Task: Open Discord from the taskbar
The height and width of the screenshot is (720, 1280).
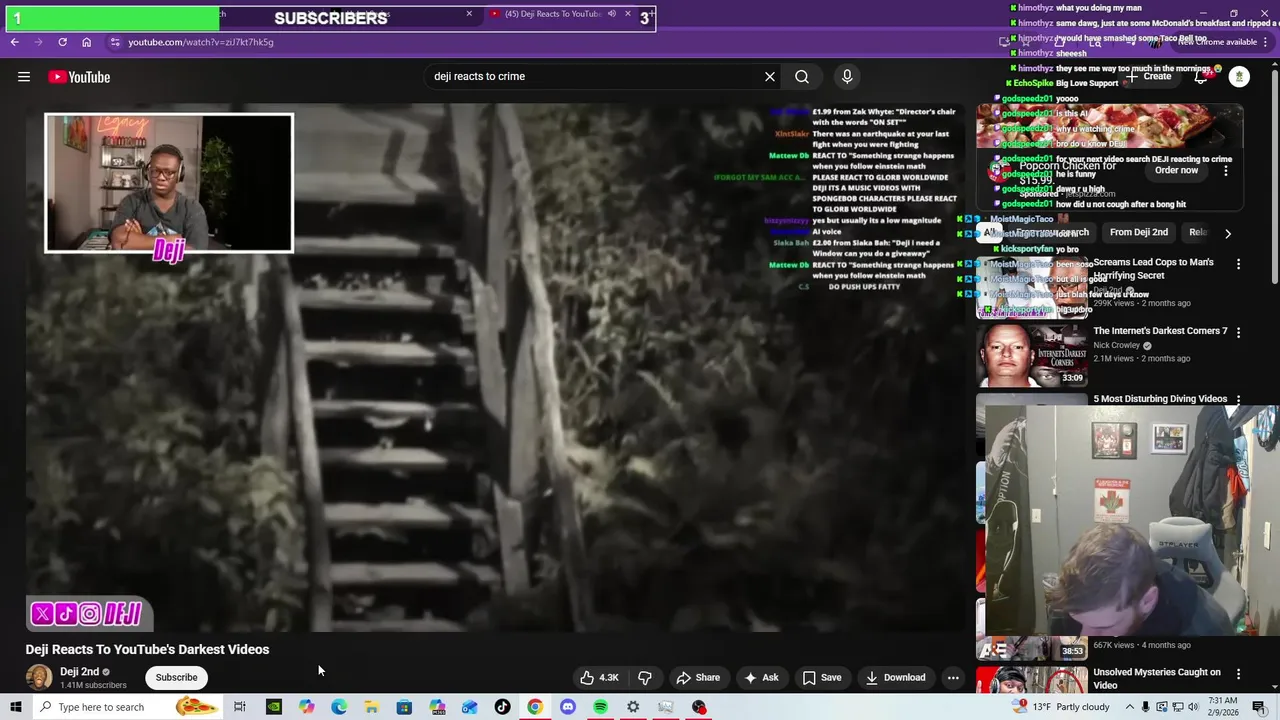Action: (x=568, y=707)
